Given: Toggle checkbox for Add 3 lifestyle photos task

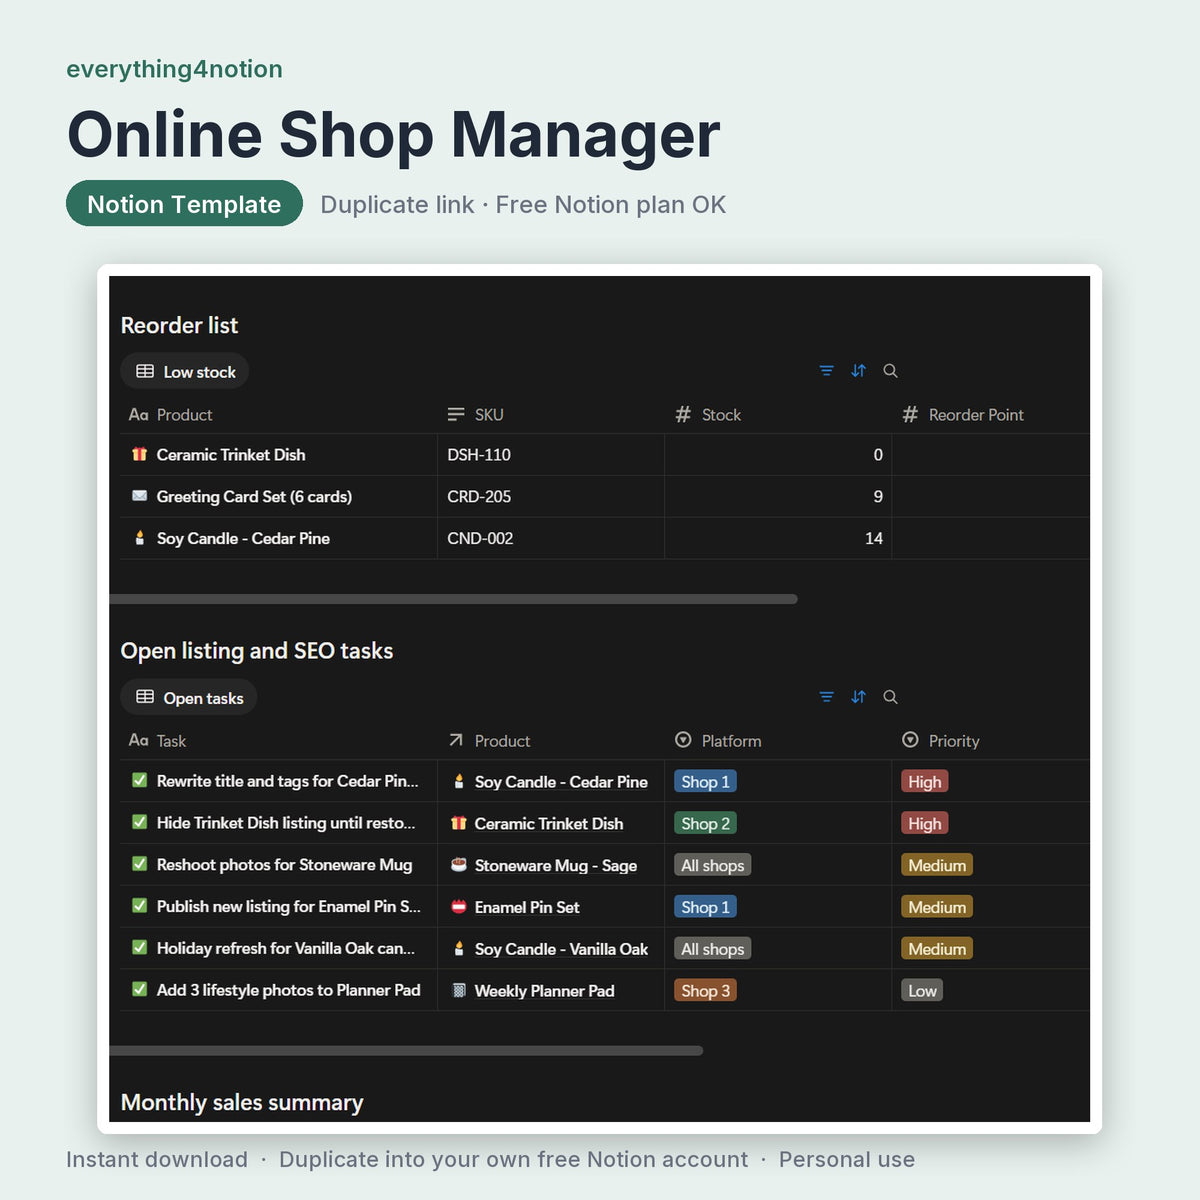Looking at the screenshot, I should (139, 989).
